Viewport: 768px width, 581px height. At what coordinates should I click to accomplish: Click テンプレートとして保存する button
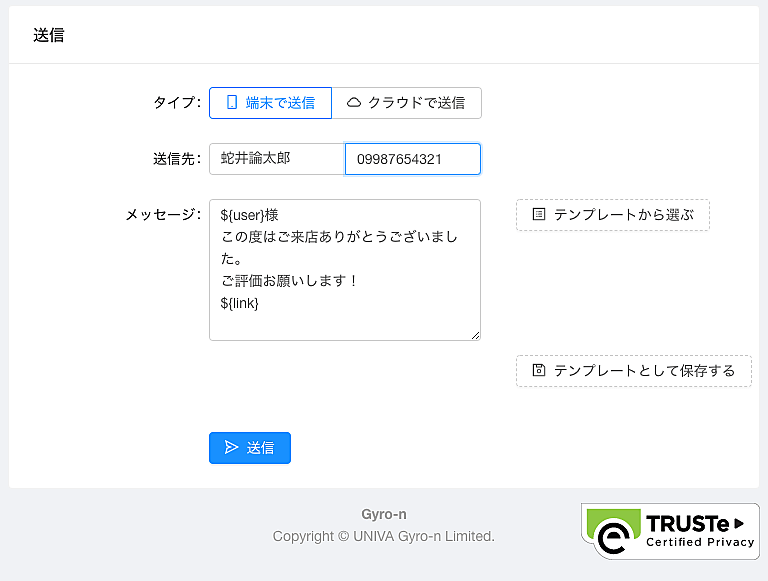click(634, 371)
